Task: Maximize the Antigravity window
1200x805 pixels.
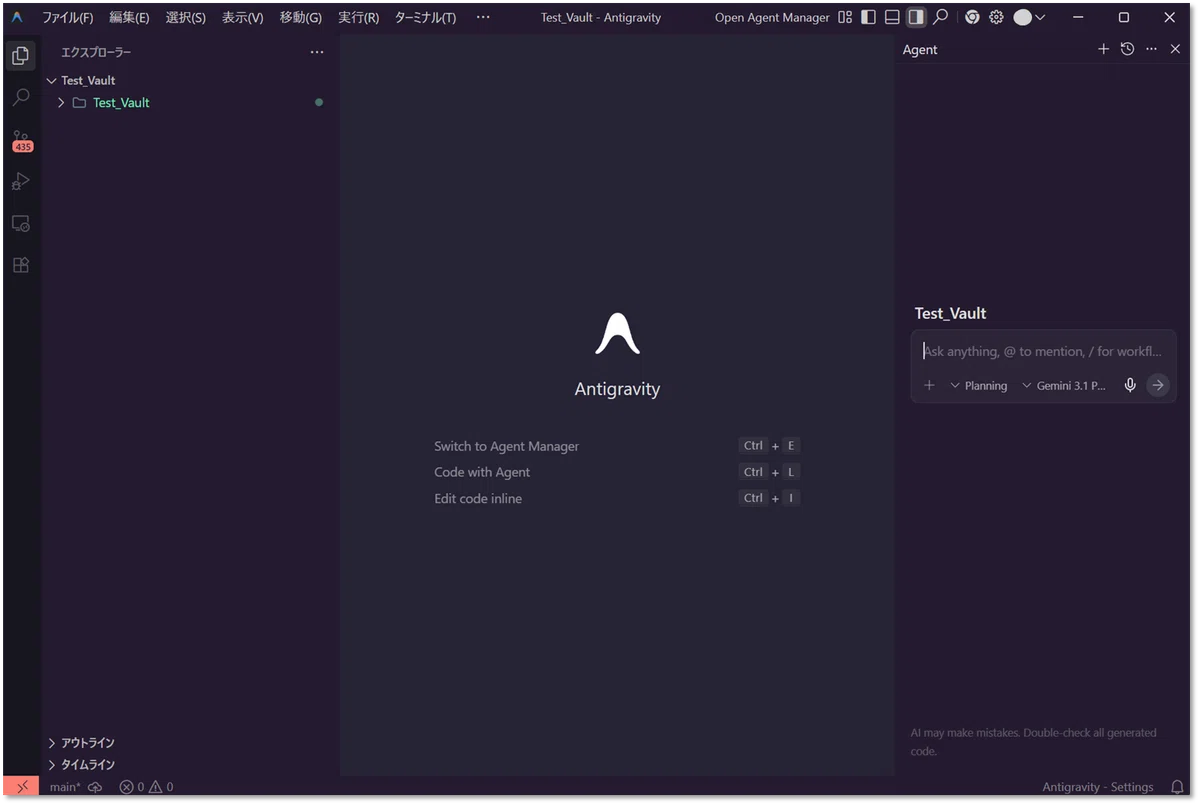Action: (x=1124, y=17)
